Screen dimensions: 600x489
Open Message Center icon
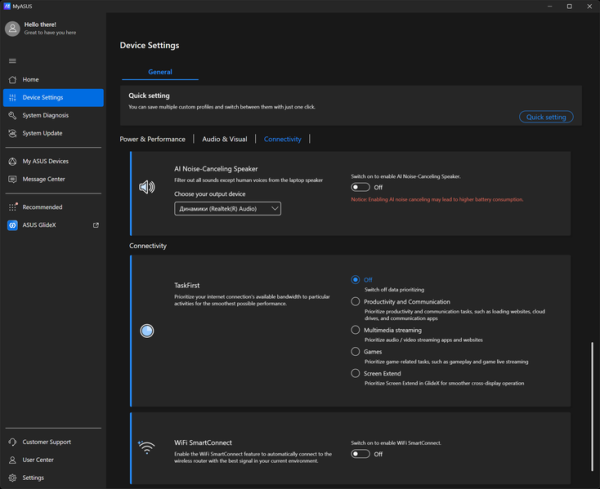[x=13, y=179]
